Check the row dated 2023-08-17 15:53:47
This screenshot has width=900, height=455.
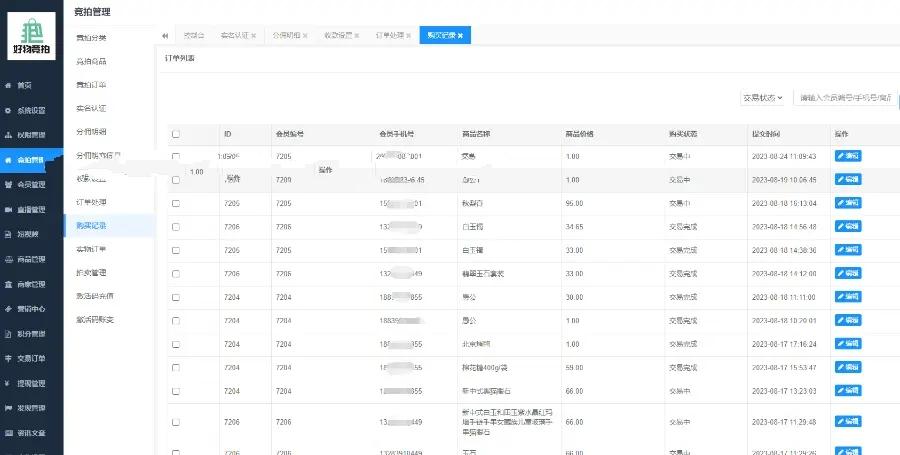(x=176, y=368)
